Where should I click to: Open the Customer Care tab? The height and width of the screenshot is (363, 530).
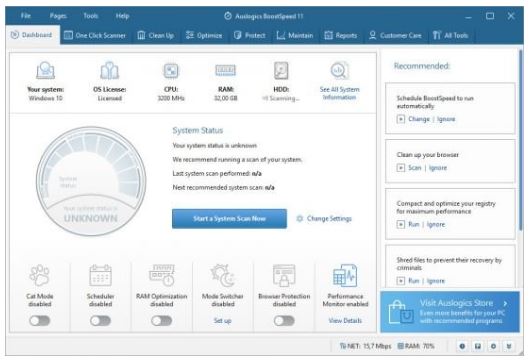(395, 35)
